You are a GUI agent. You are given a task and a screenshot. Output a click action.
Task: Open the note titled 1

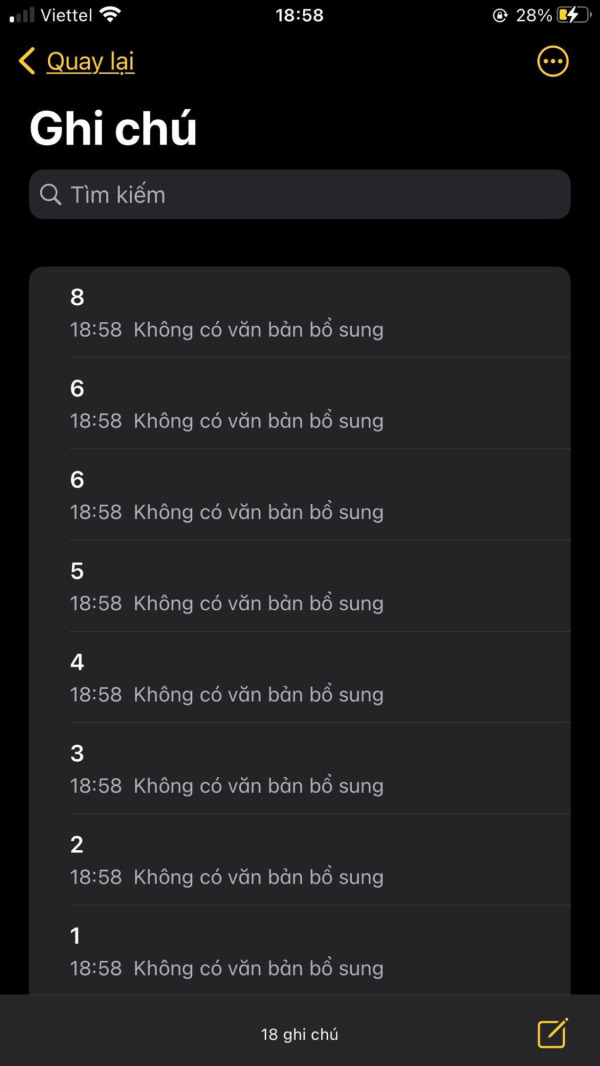(x=300, y=950)
